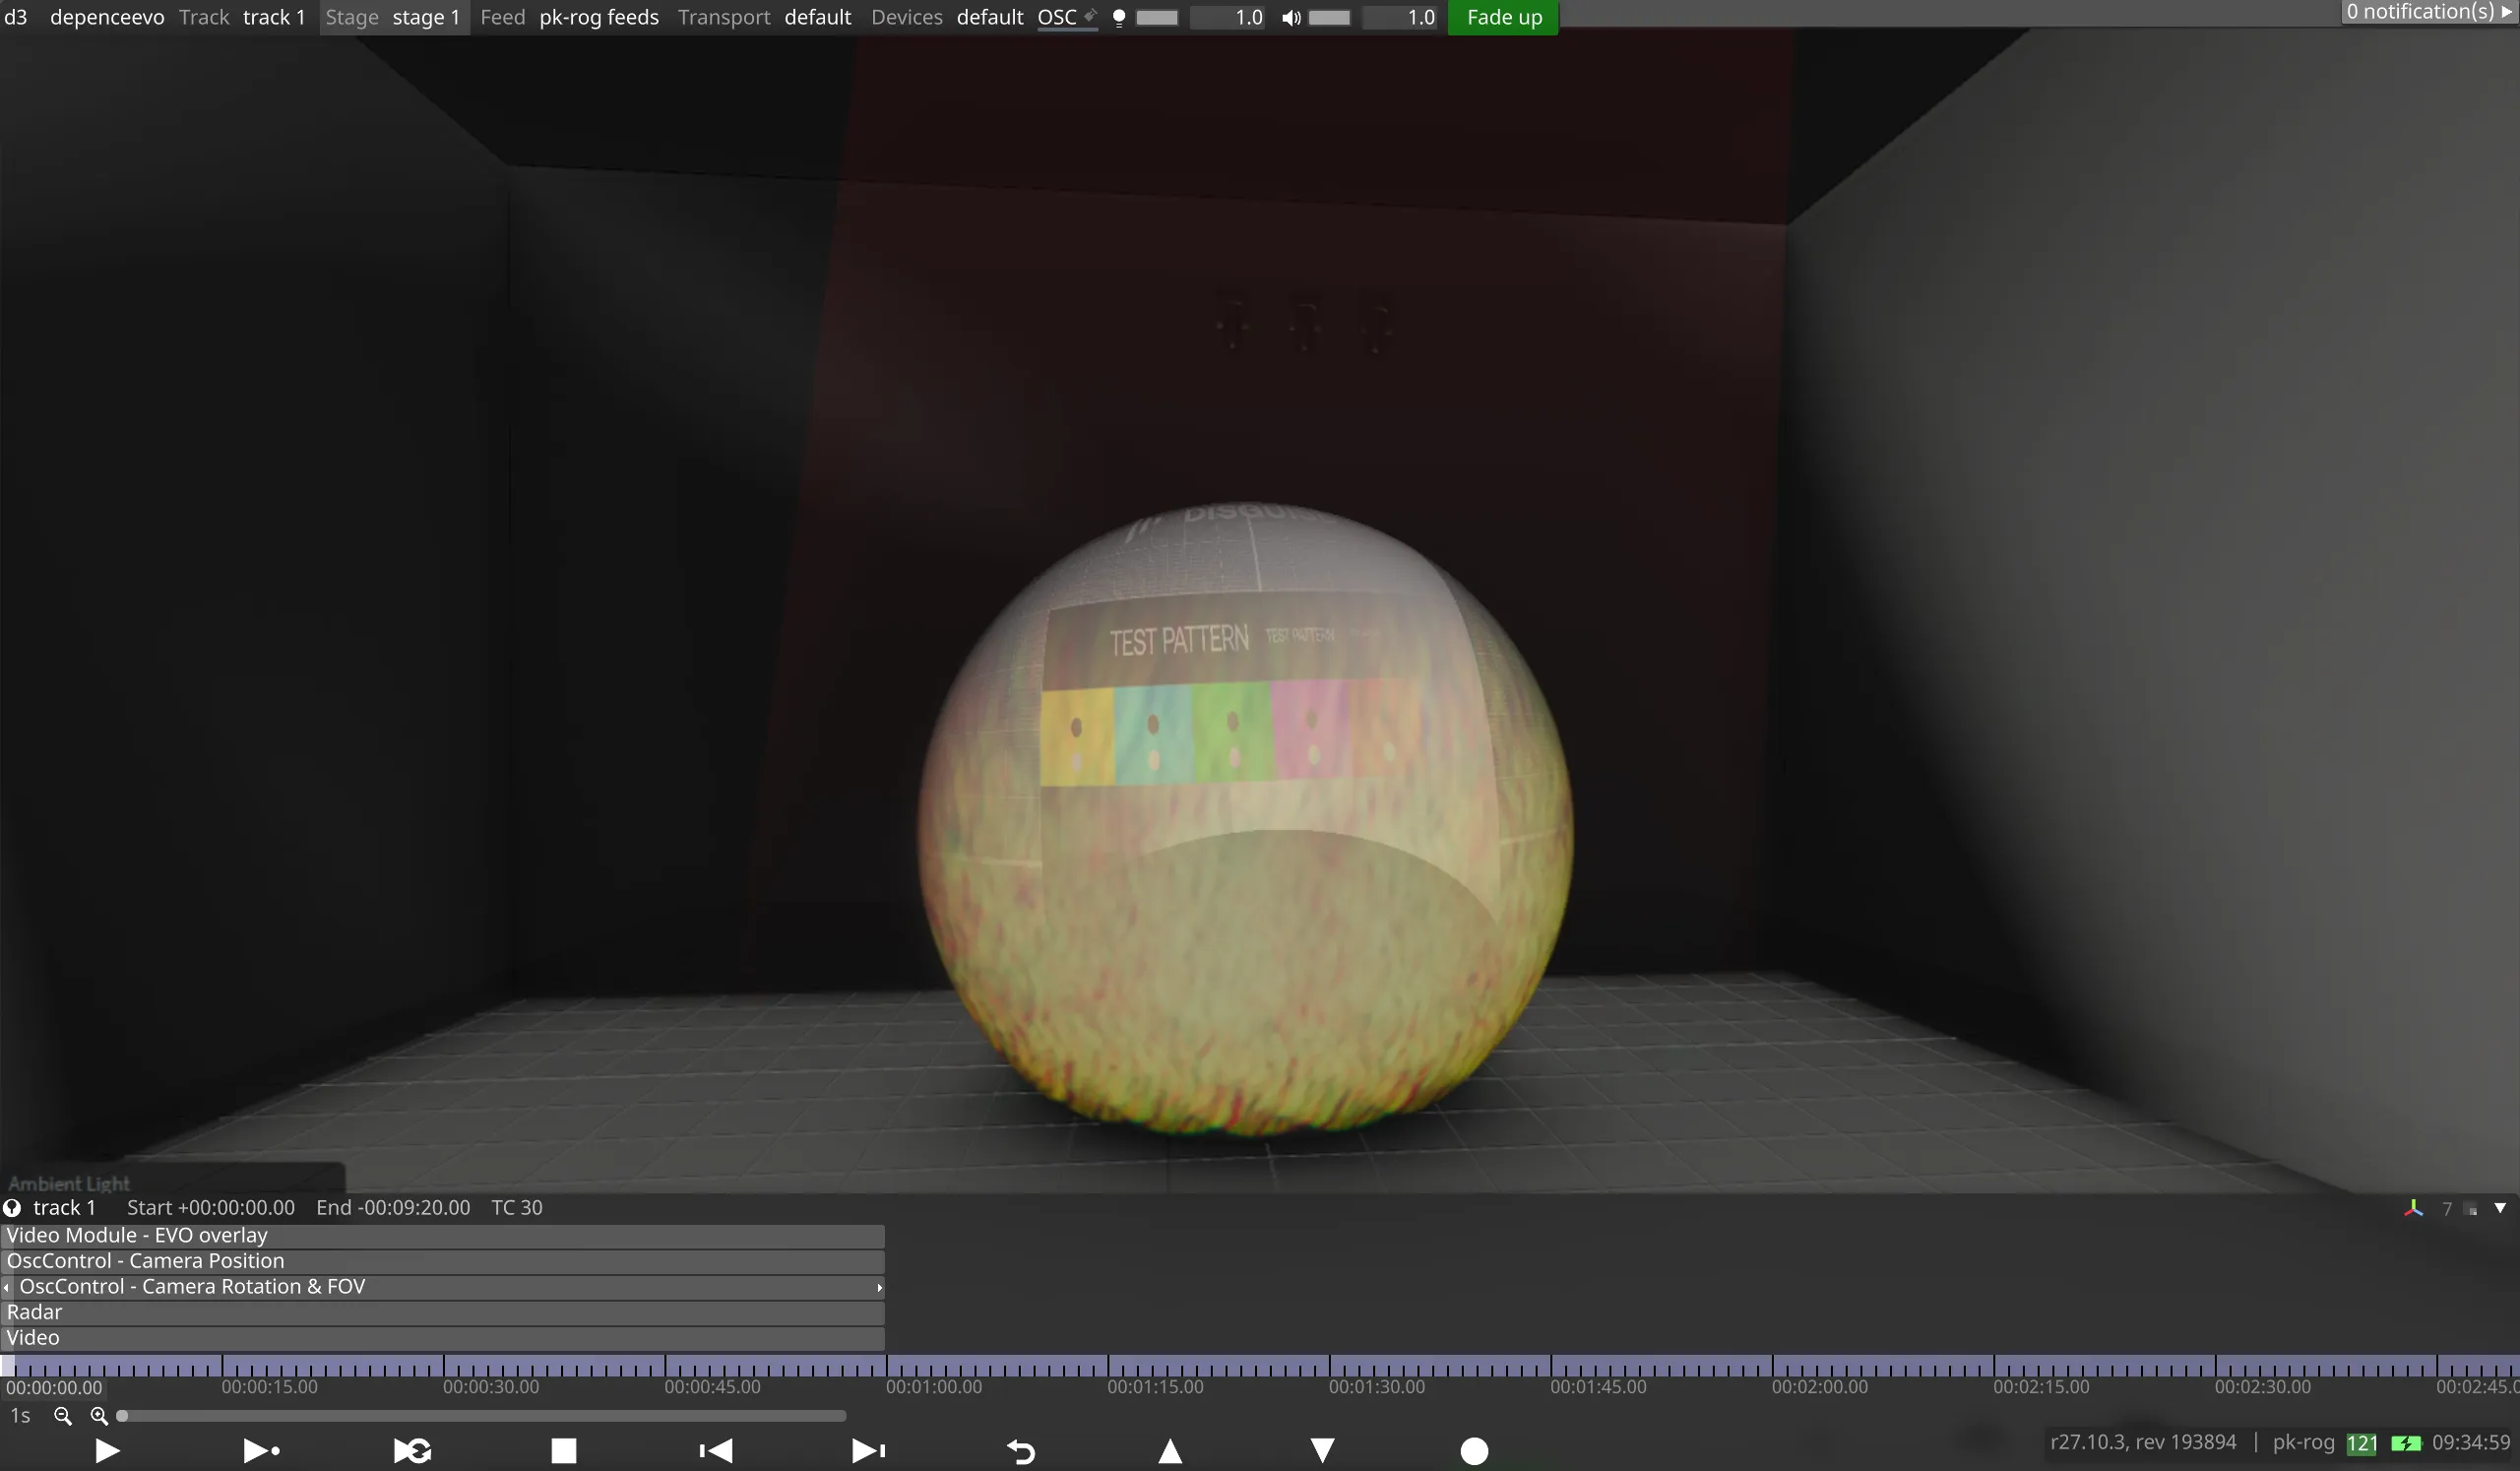2520x1471 pixels.
Task: Jump to next section icon
Action: 867,1450
